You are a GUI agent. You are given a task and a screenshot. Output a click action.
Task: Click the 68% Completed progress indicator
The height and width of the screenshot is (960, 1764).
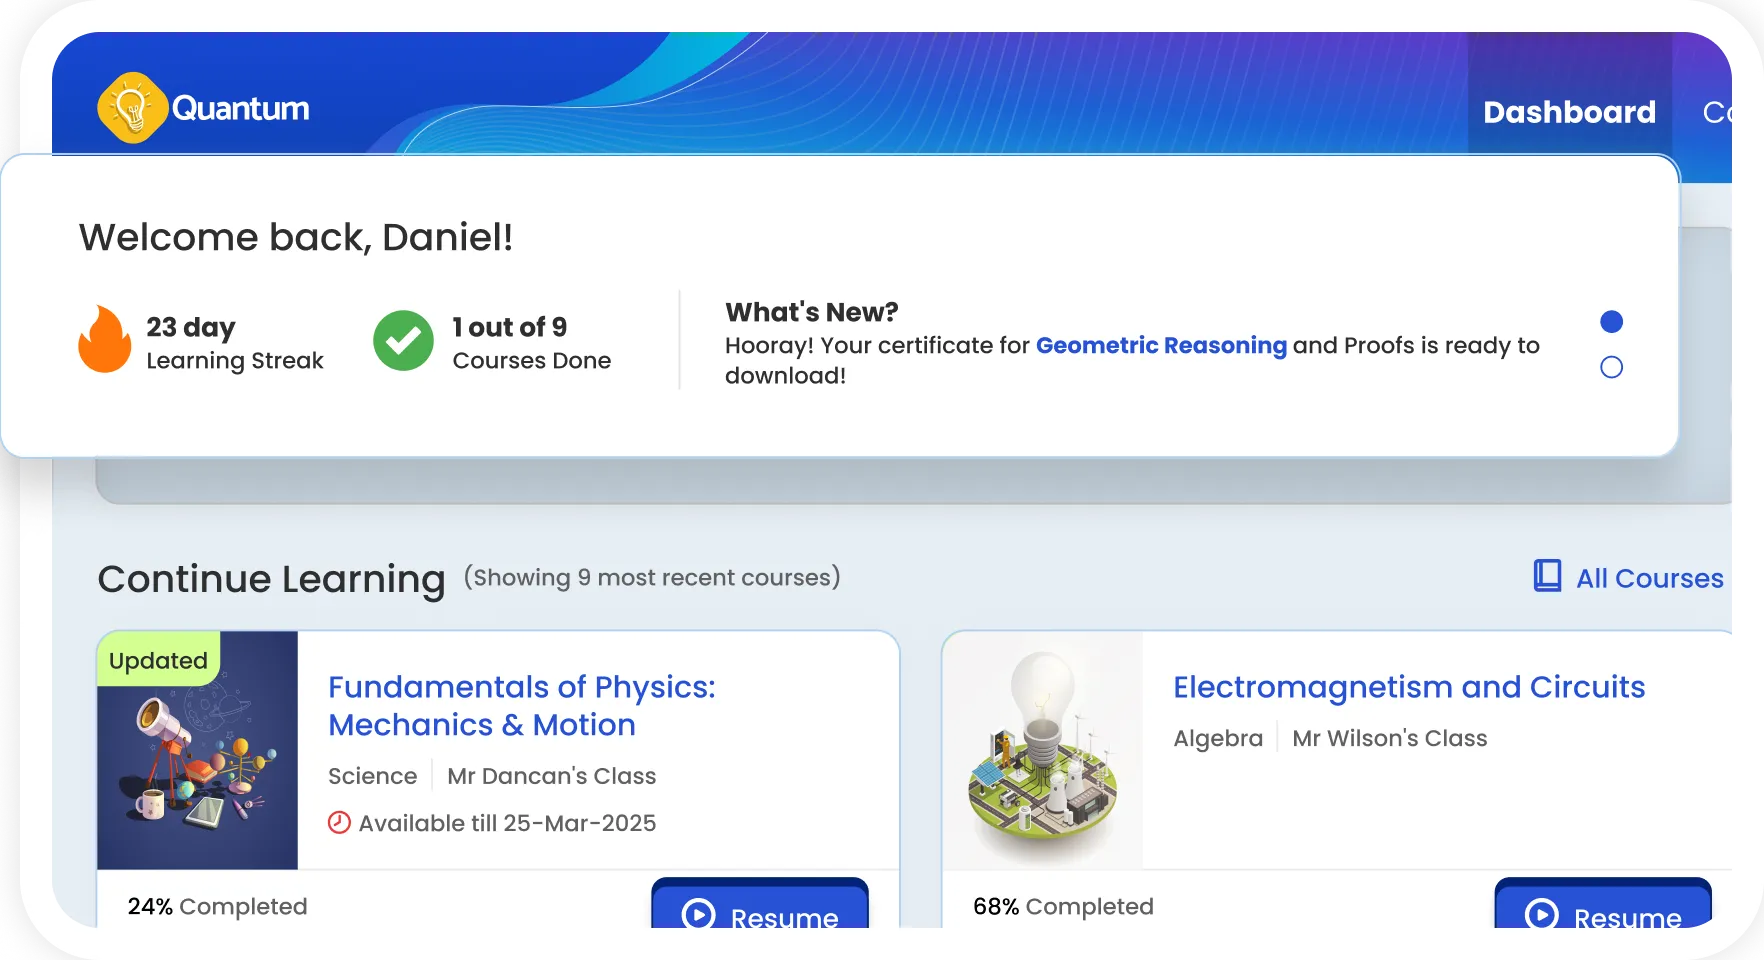(1063, 906)
